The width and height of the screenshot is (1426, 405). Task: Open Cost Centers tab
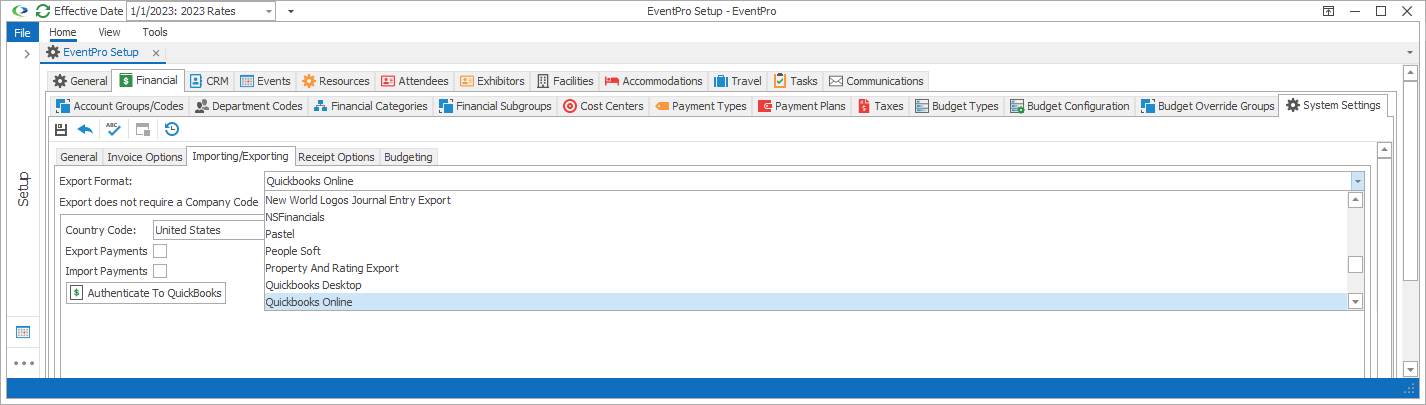click(603, 106)
